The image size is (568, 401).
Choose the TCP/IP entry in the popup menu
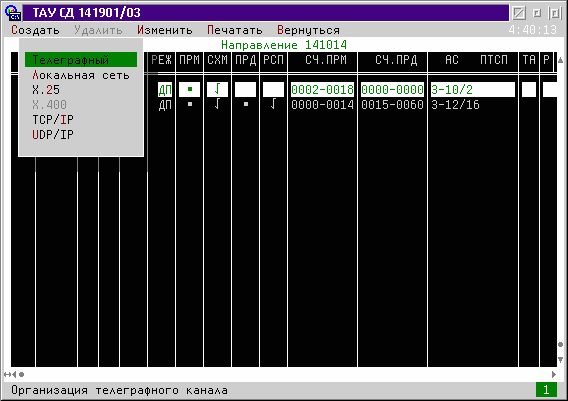pyautogui.click(x=53, y=120)
